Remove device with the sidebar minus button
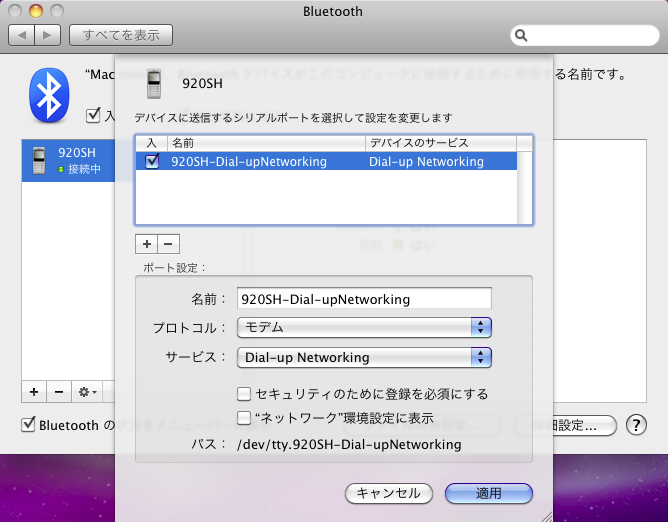Image resolution: width=668 pixels, height=522 pixels. pos(58,391)
